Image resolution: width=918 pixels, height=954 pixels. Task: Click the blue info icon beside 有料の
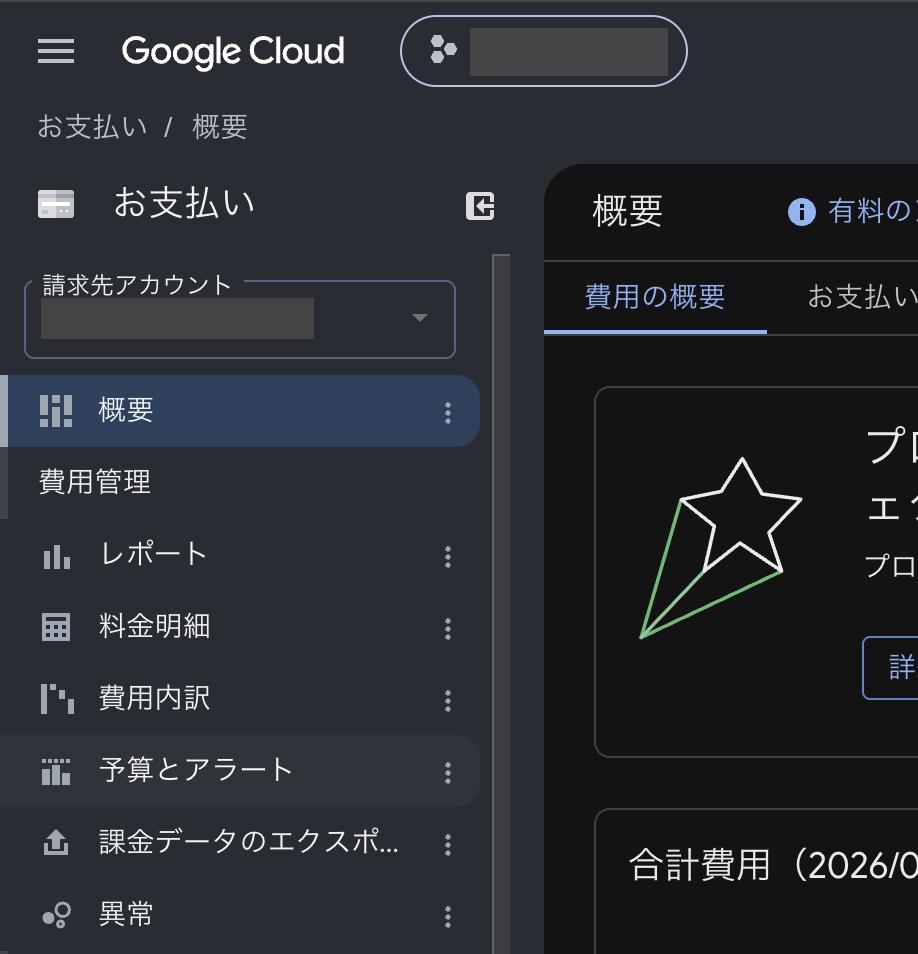click(801, 212)
